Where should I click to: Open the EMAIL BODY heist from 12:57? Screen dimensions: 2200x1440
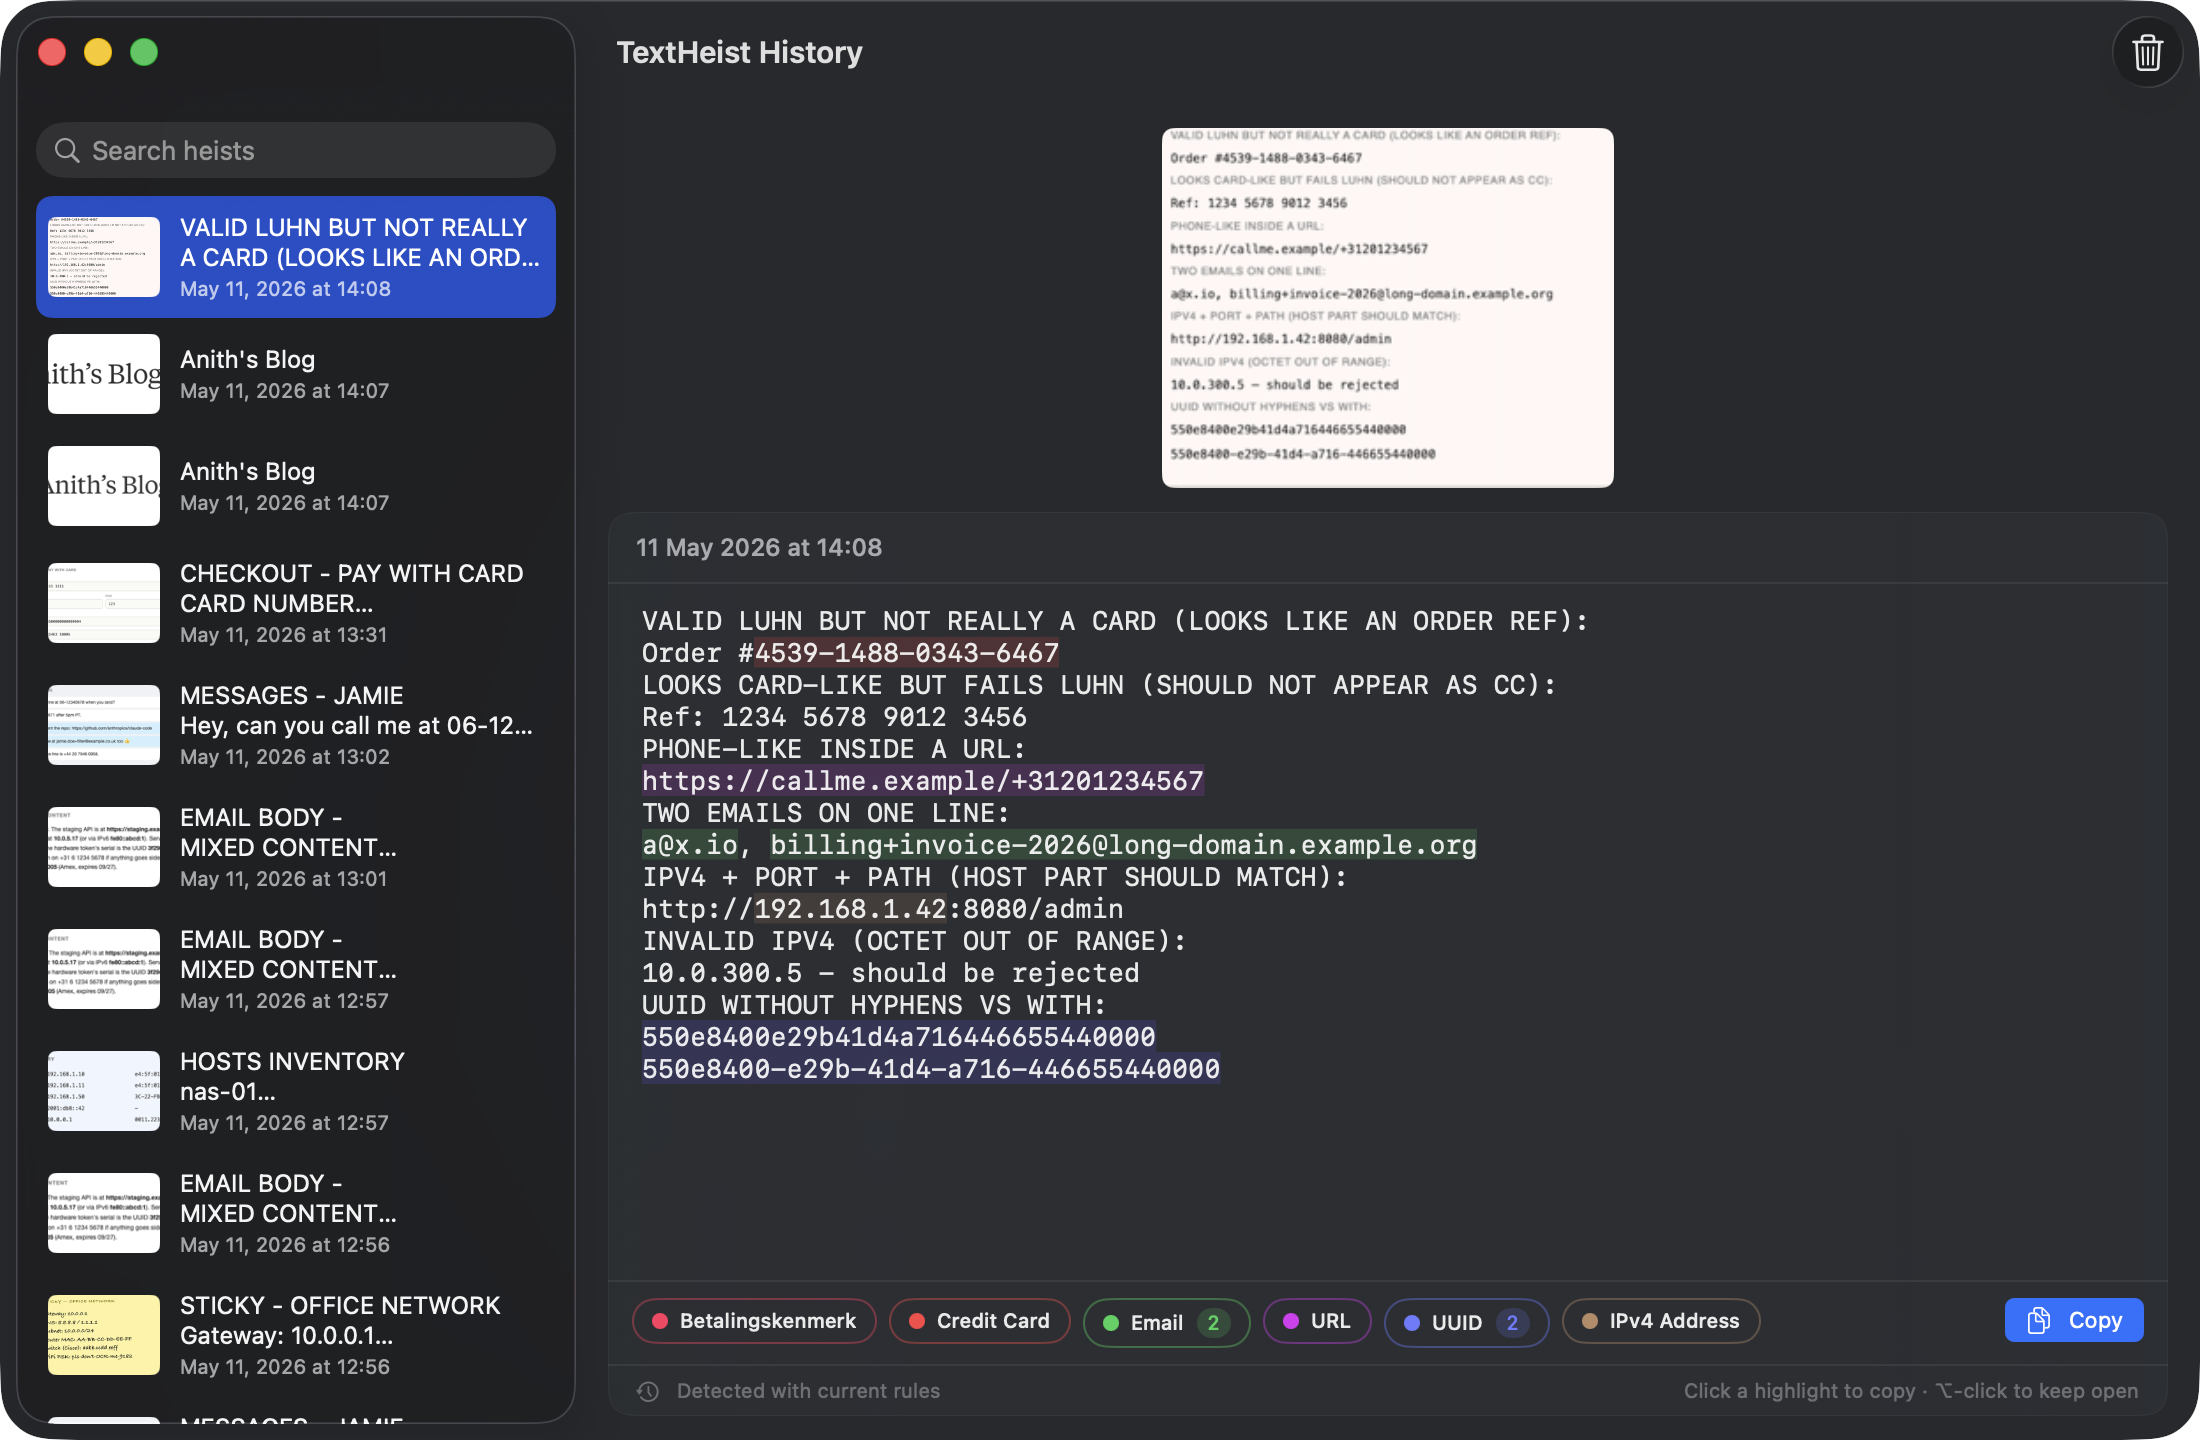click(296, 969)
